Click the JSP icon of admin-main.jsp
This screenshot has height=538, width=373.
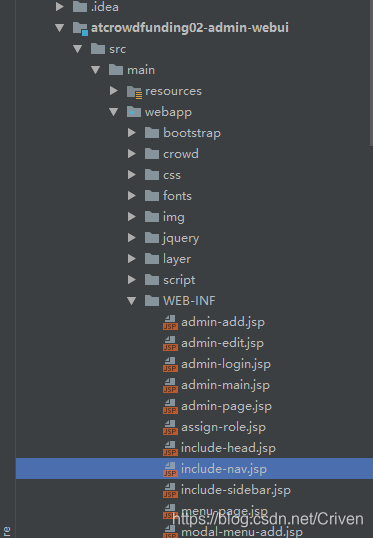tap(170, 385)
